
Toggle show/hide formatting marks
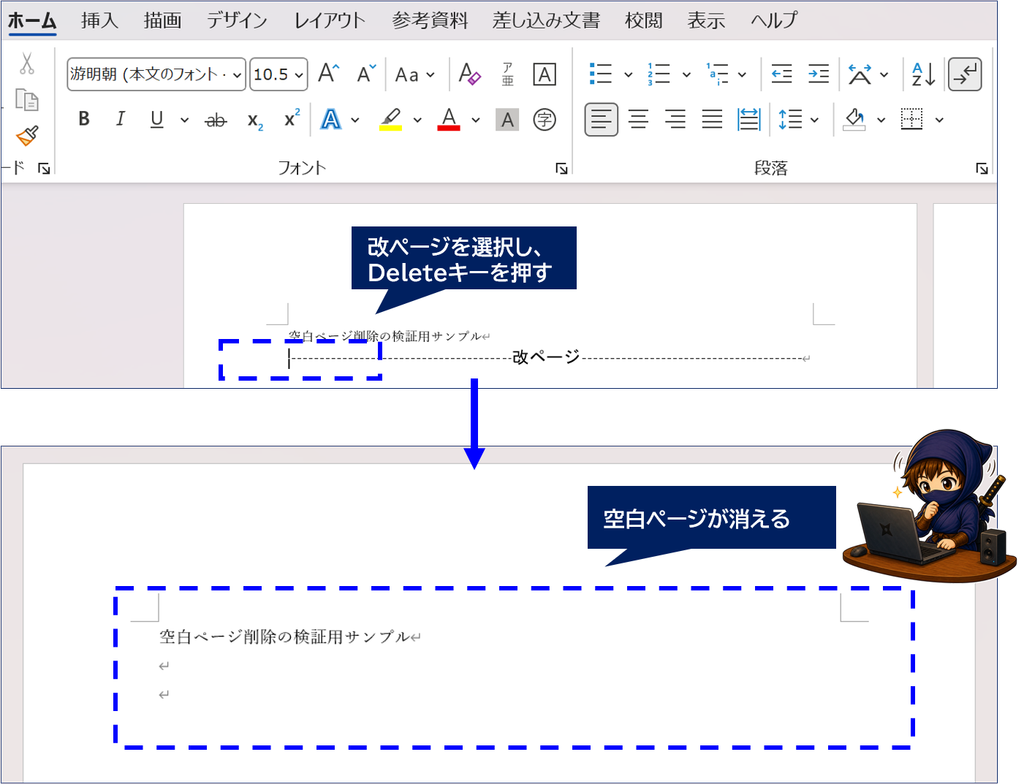click(x=965, y=74)
